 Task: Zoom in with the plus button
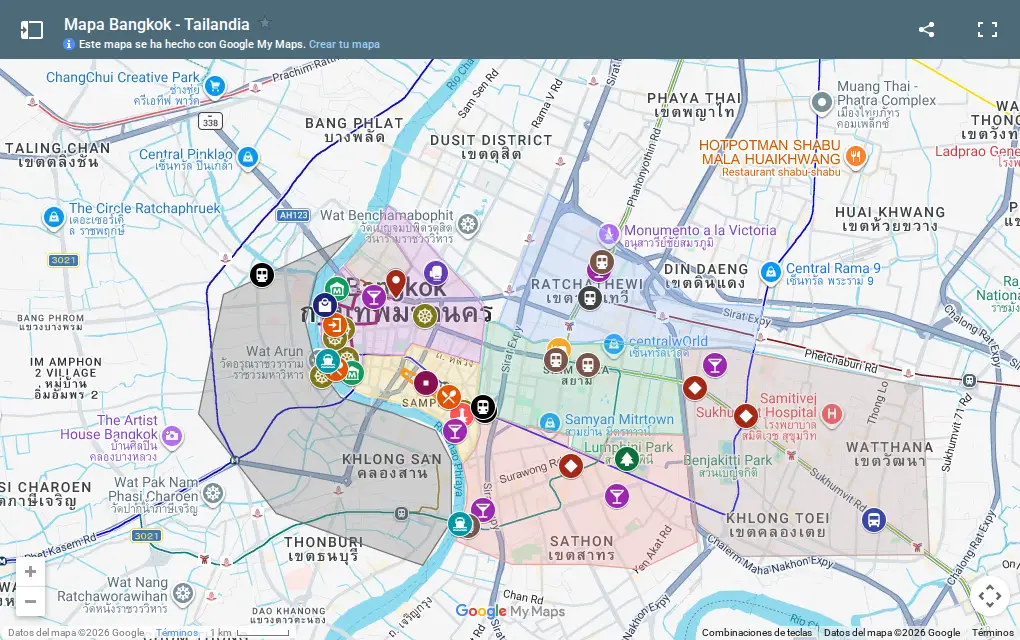click(30, 572)
